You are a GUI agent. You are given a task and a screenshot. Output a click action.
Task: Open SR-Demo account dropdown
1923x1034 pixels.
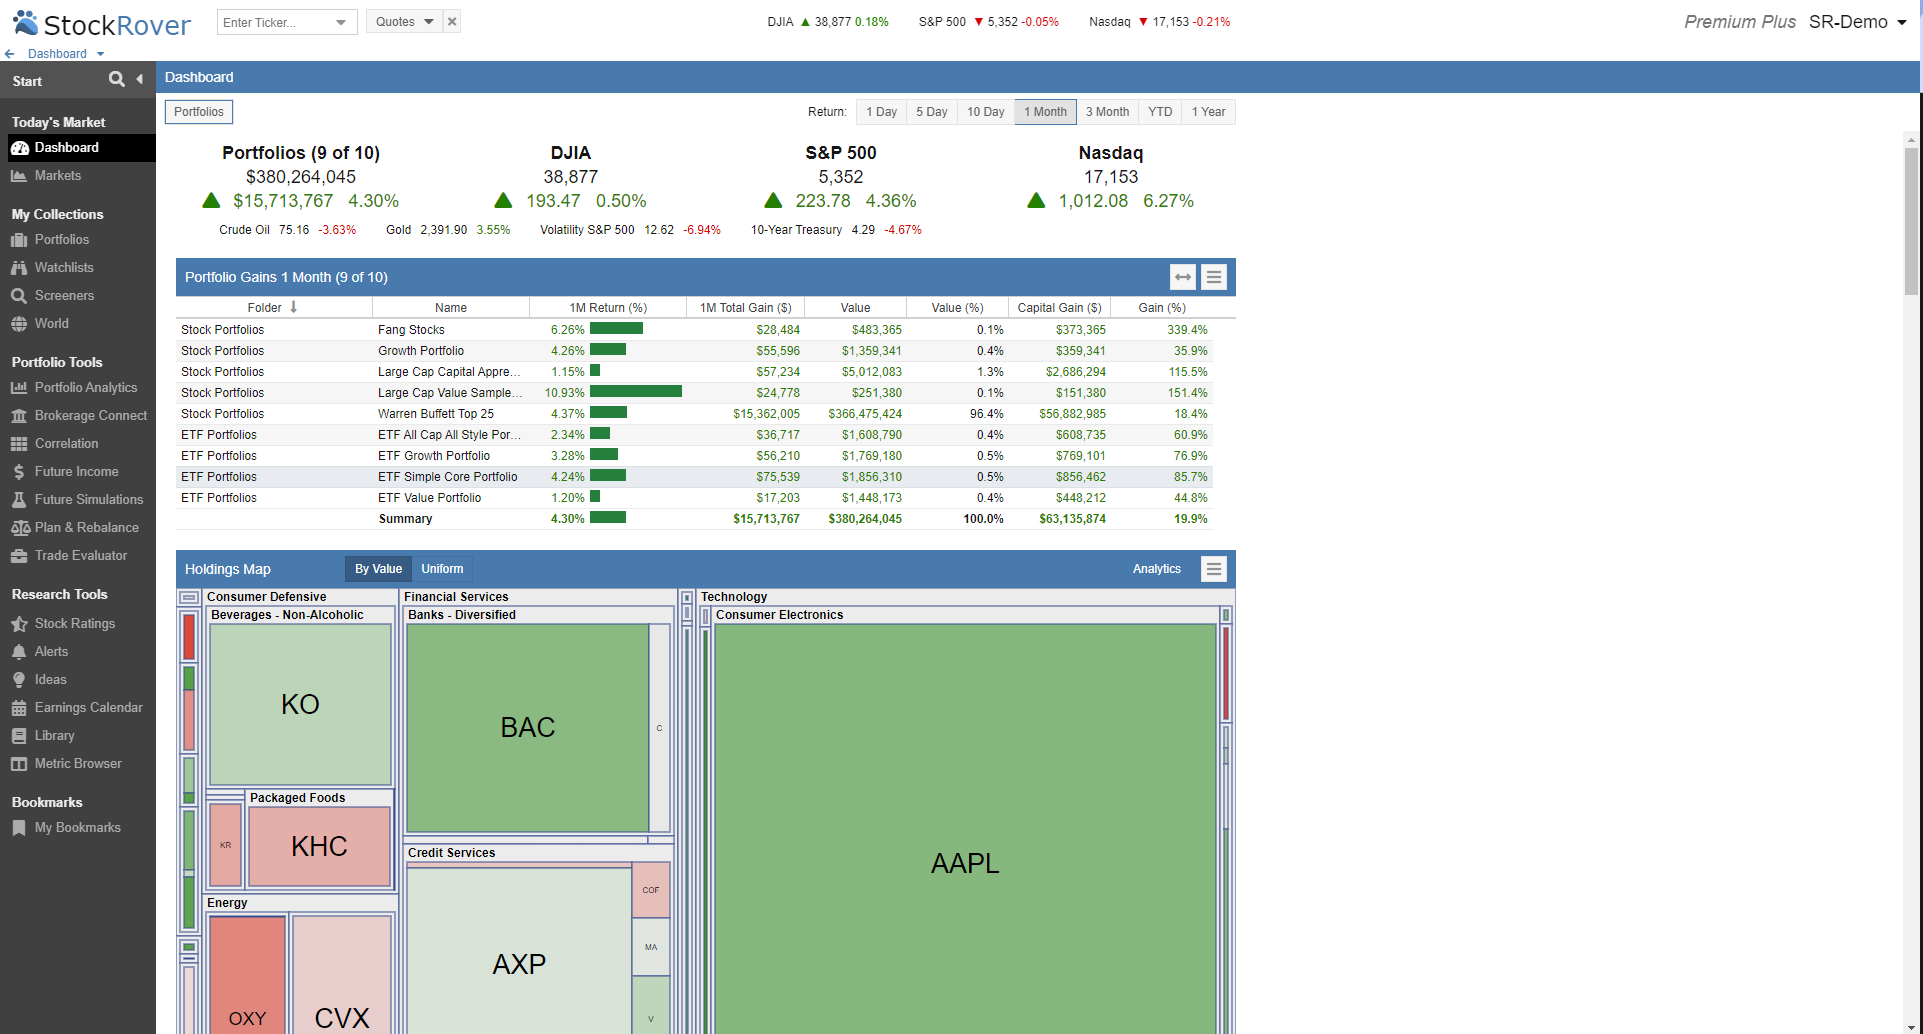pos(1857,22)
